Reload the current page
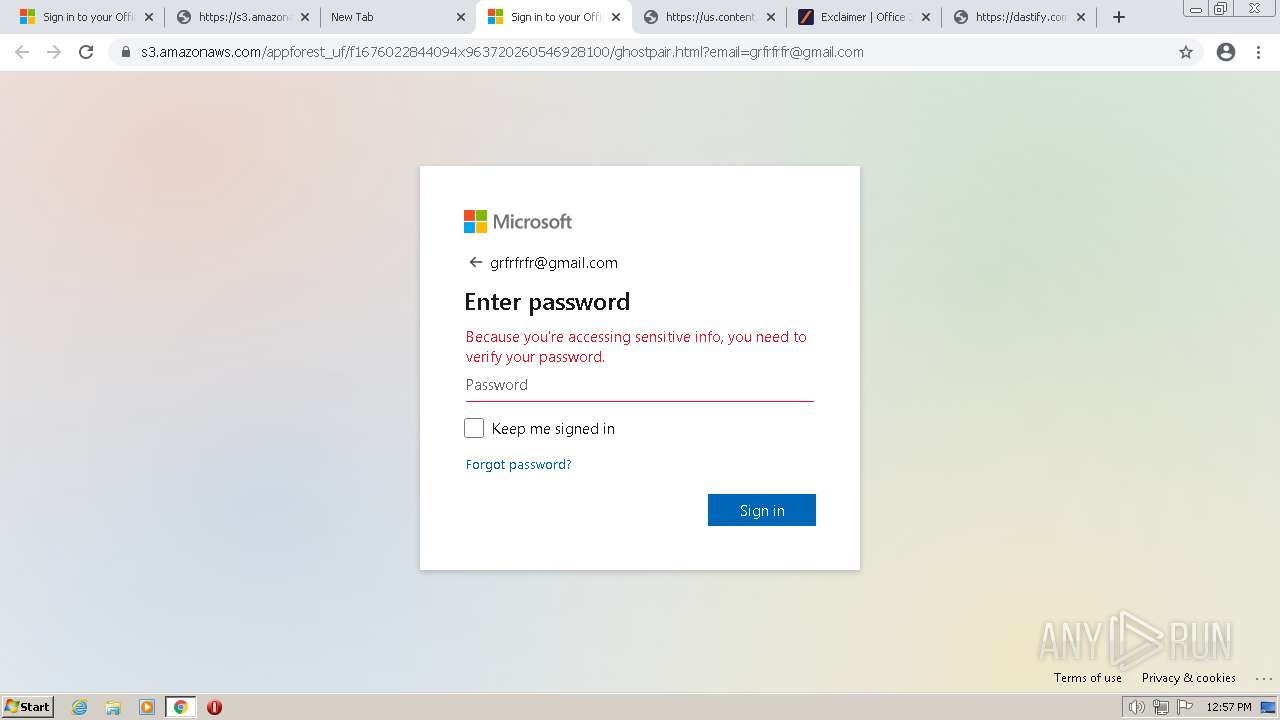1280x720 pixels. click(x=86, y=52)
